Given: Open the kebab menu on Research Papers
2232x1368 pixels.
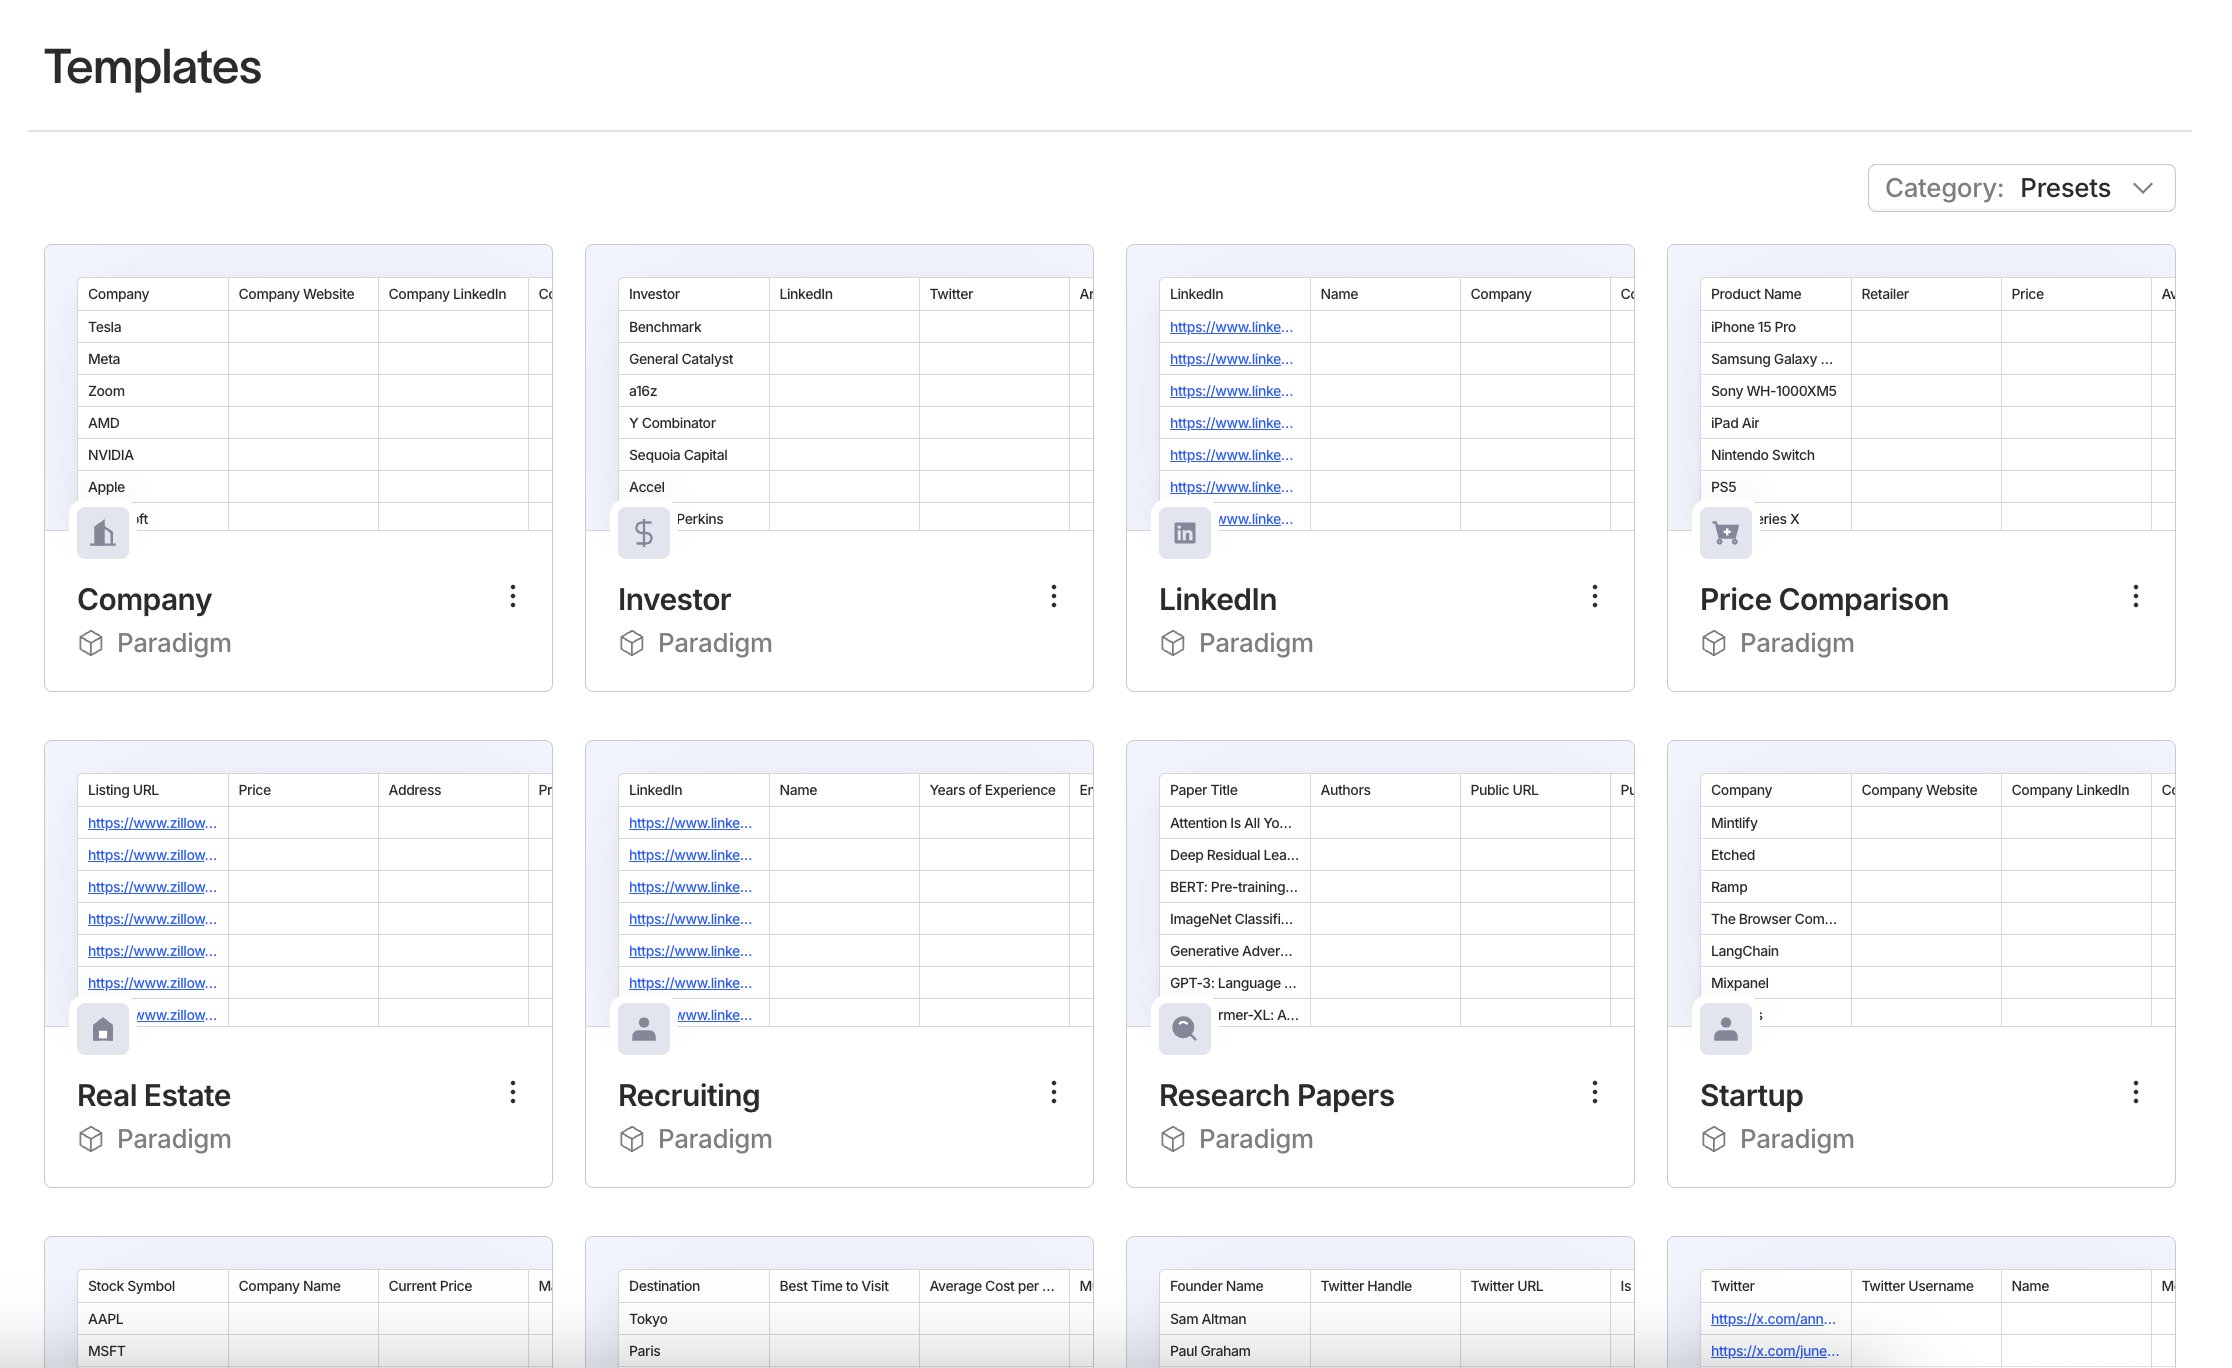Looking at the screenshot, I should (1595, 1093).
